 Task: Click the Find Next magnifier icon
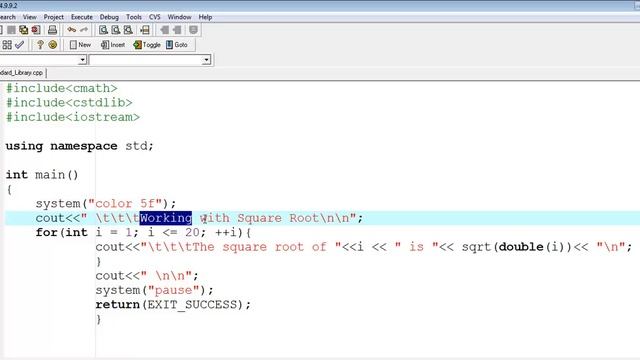(128, 30)
